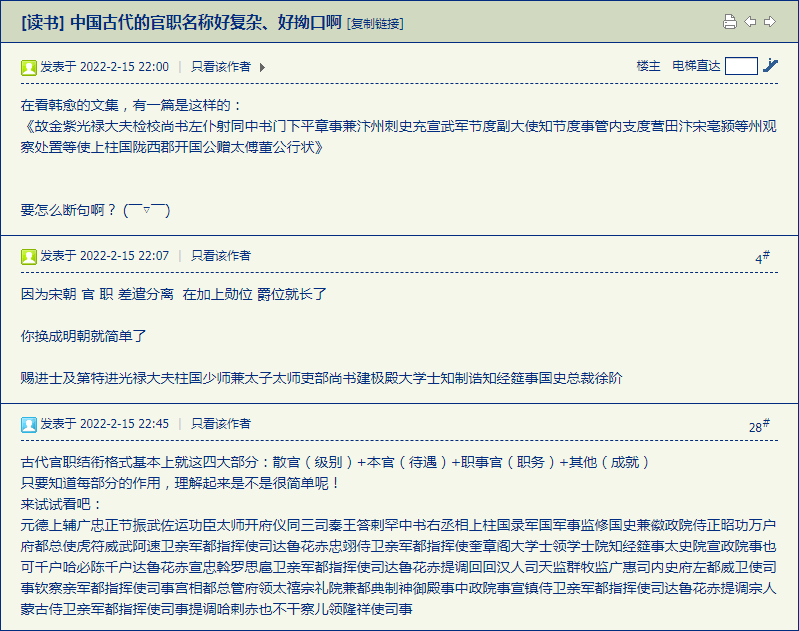Click avatar icon of the 22:00 post

(x=29, y=68)
